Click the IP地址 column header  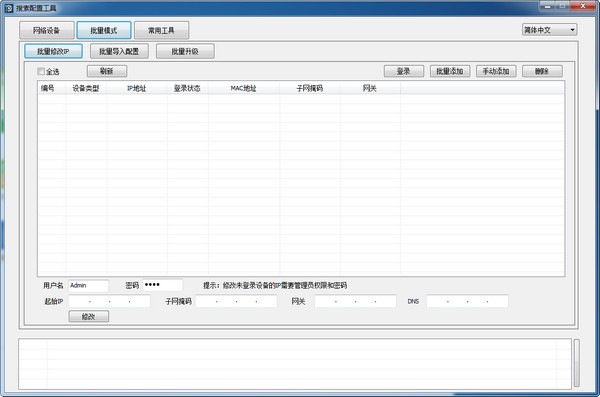(137, 88)
